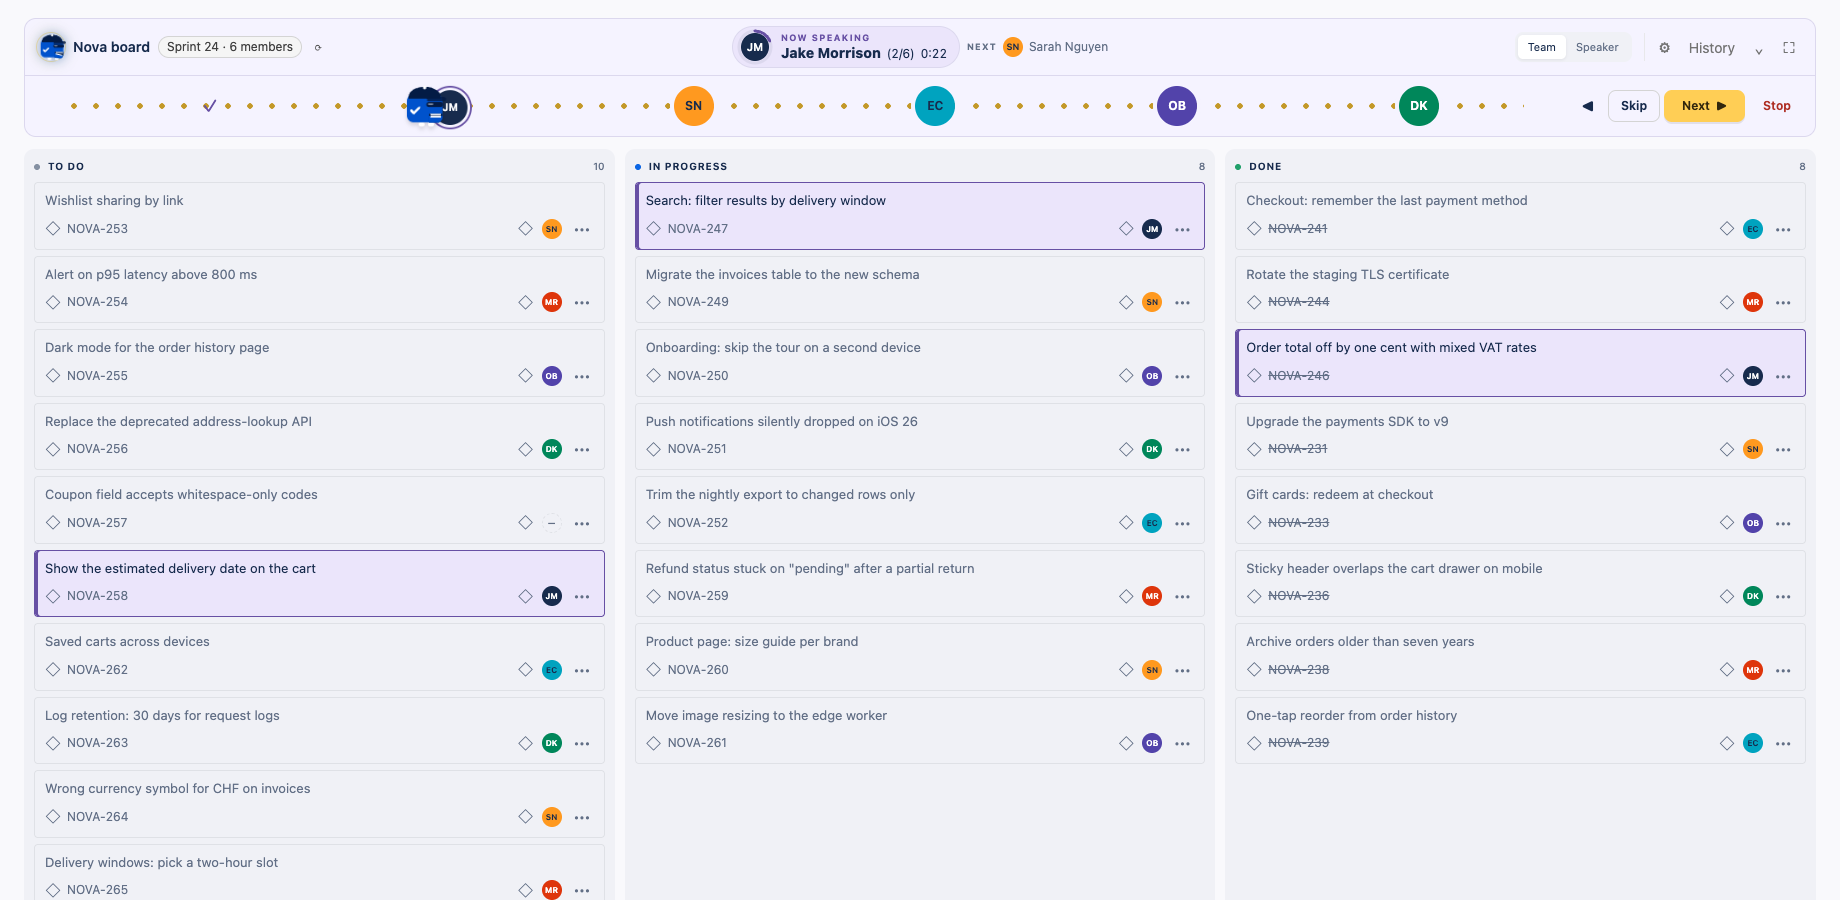The image size is (1840, 900).
Task: Click the Nova board logo icon
Action: [x=52, y=47]
